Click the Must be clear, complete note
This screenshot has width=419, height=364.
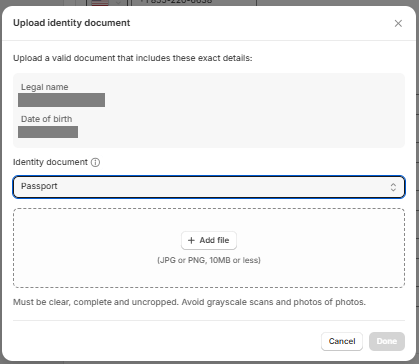[x=189, y=302]
